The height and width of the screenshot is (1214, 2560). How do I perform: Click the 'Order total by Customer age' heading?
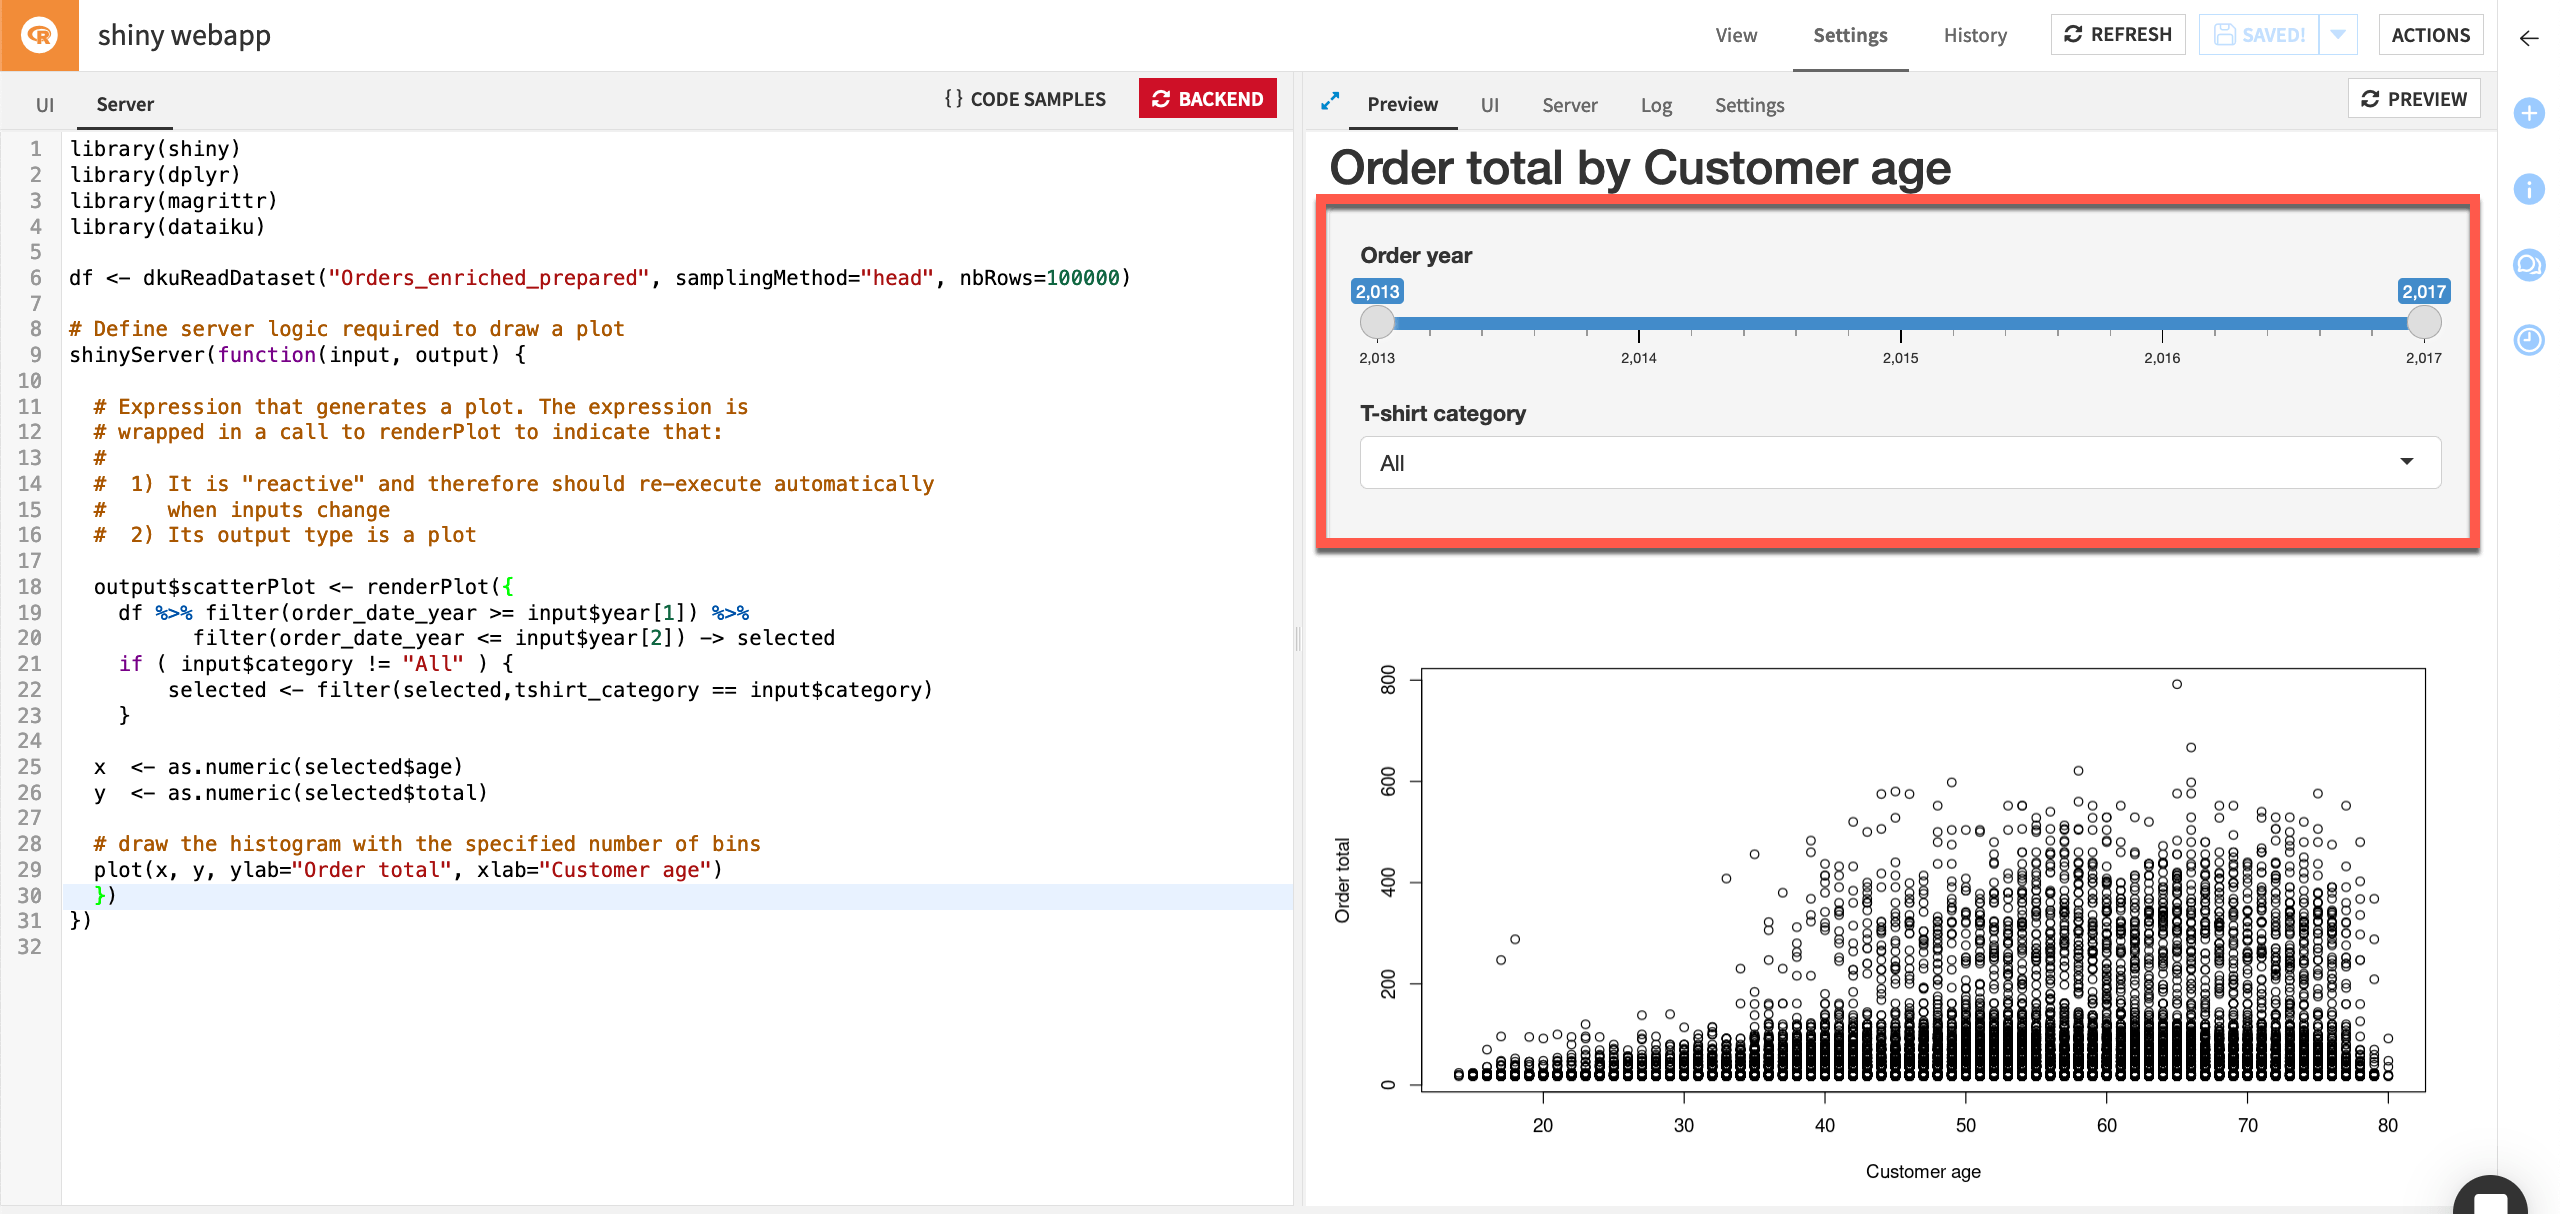pos(1640,167)
